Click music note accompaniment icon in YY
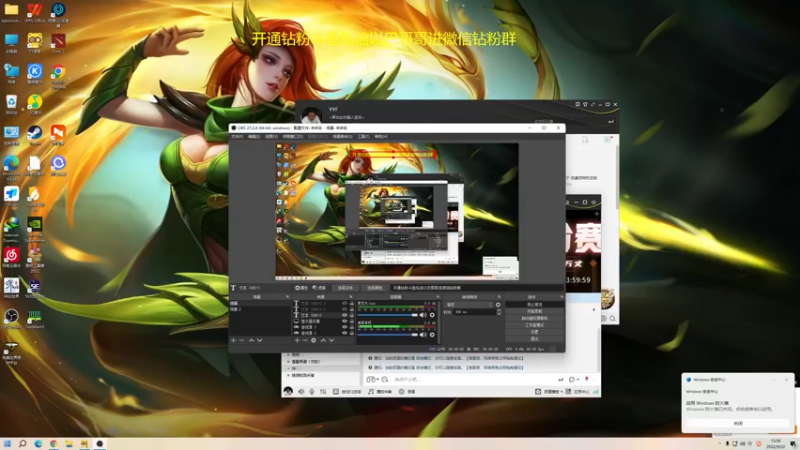 [371, 391]
